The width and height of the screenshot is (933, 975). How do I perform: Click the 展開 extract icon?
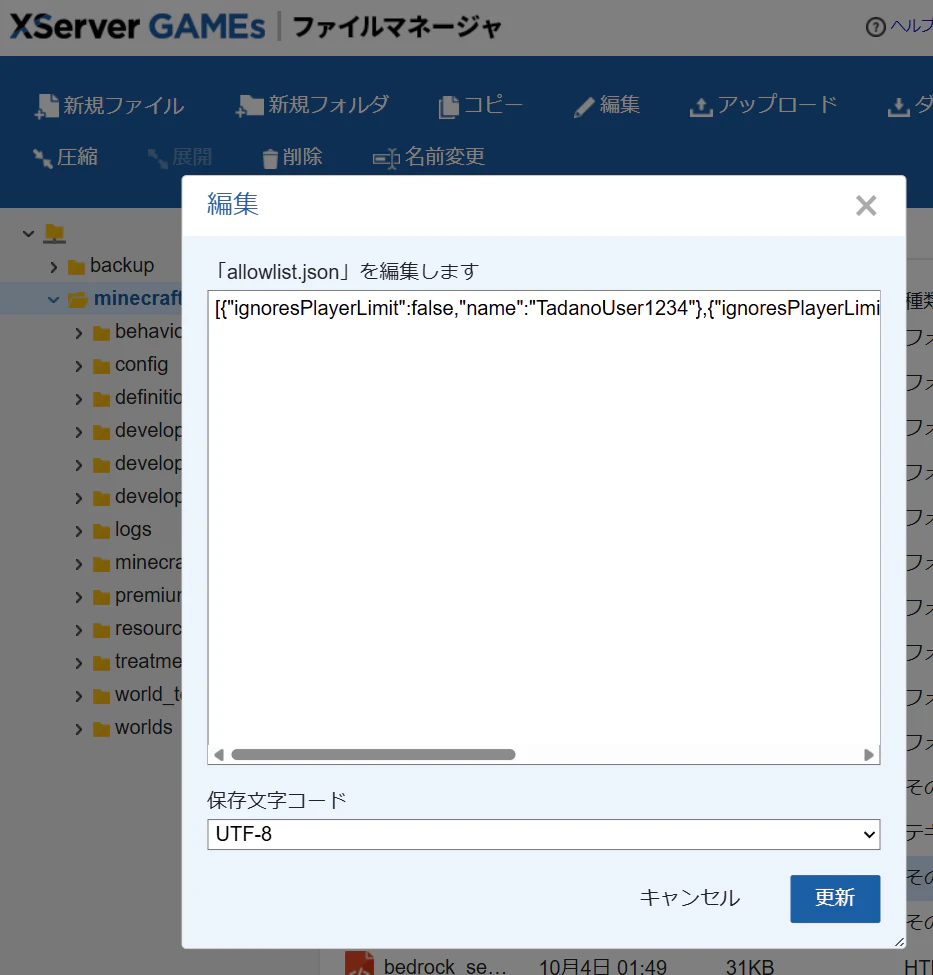[157, 158]
